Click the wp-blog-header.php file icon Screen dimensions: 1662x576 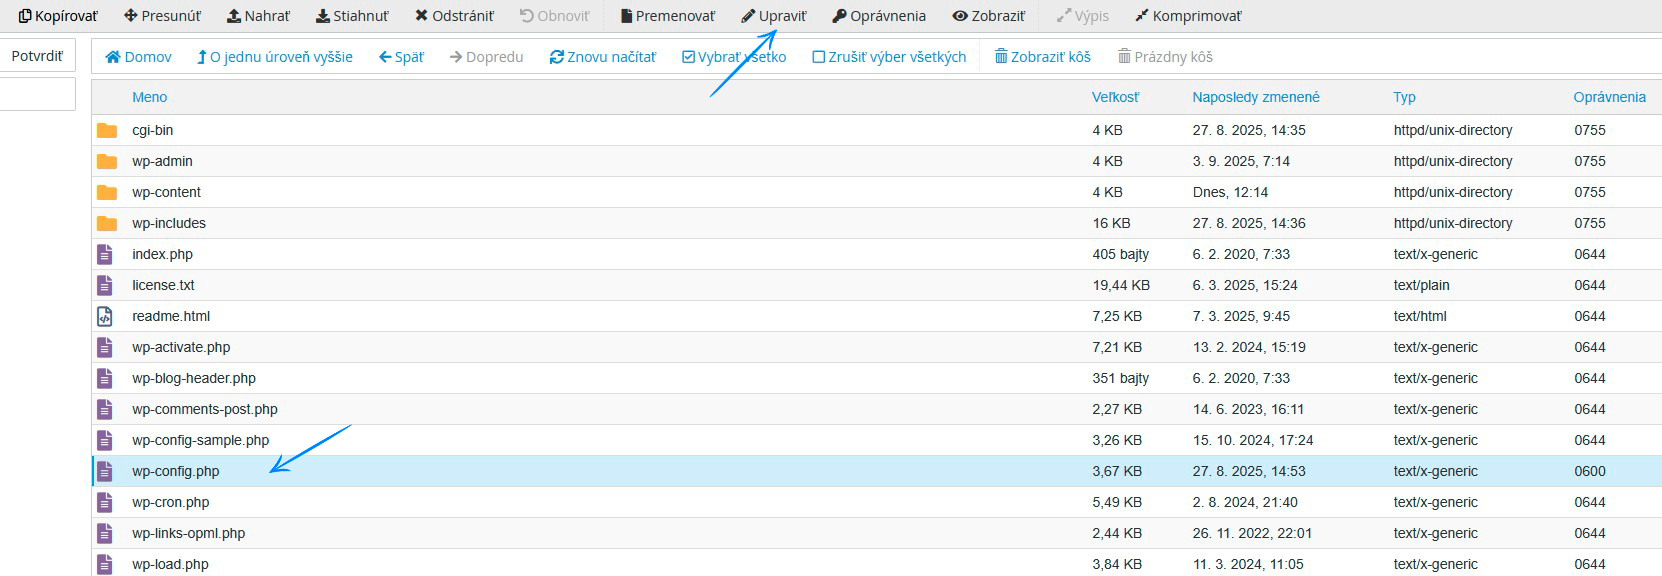click(x=105, y=378)
